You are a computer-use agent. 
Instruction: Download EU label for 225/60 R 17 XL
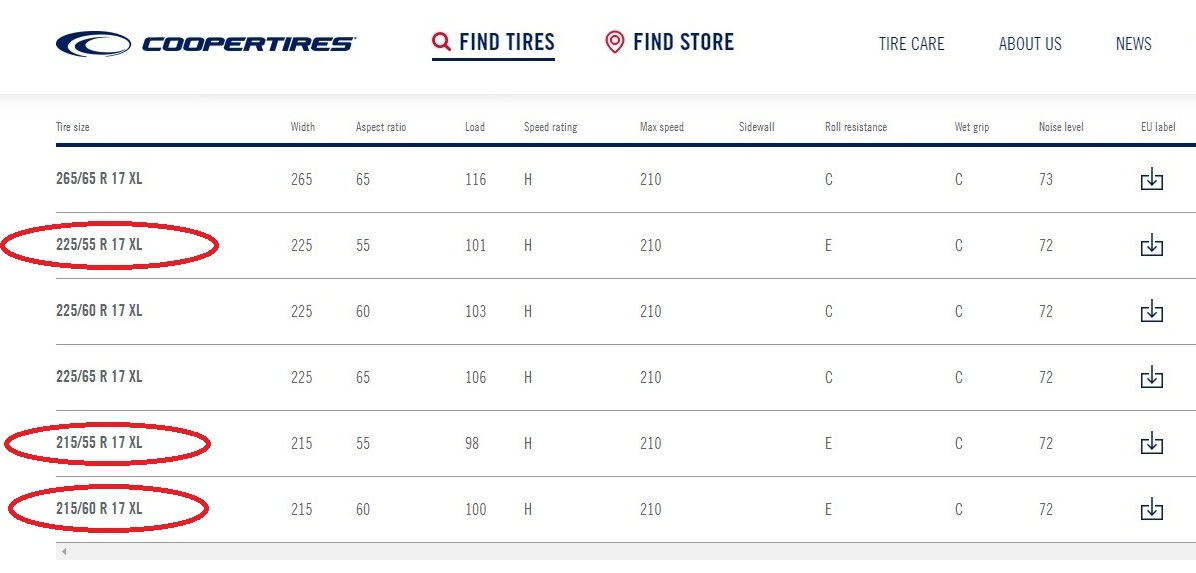point(1151,311)
